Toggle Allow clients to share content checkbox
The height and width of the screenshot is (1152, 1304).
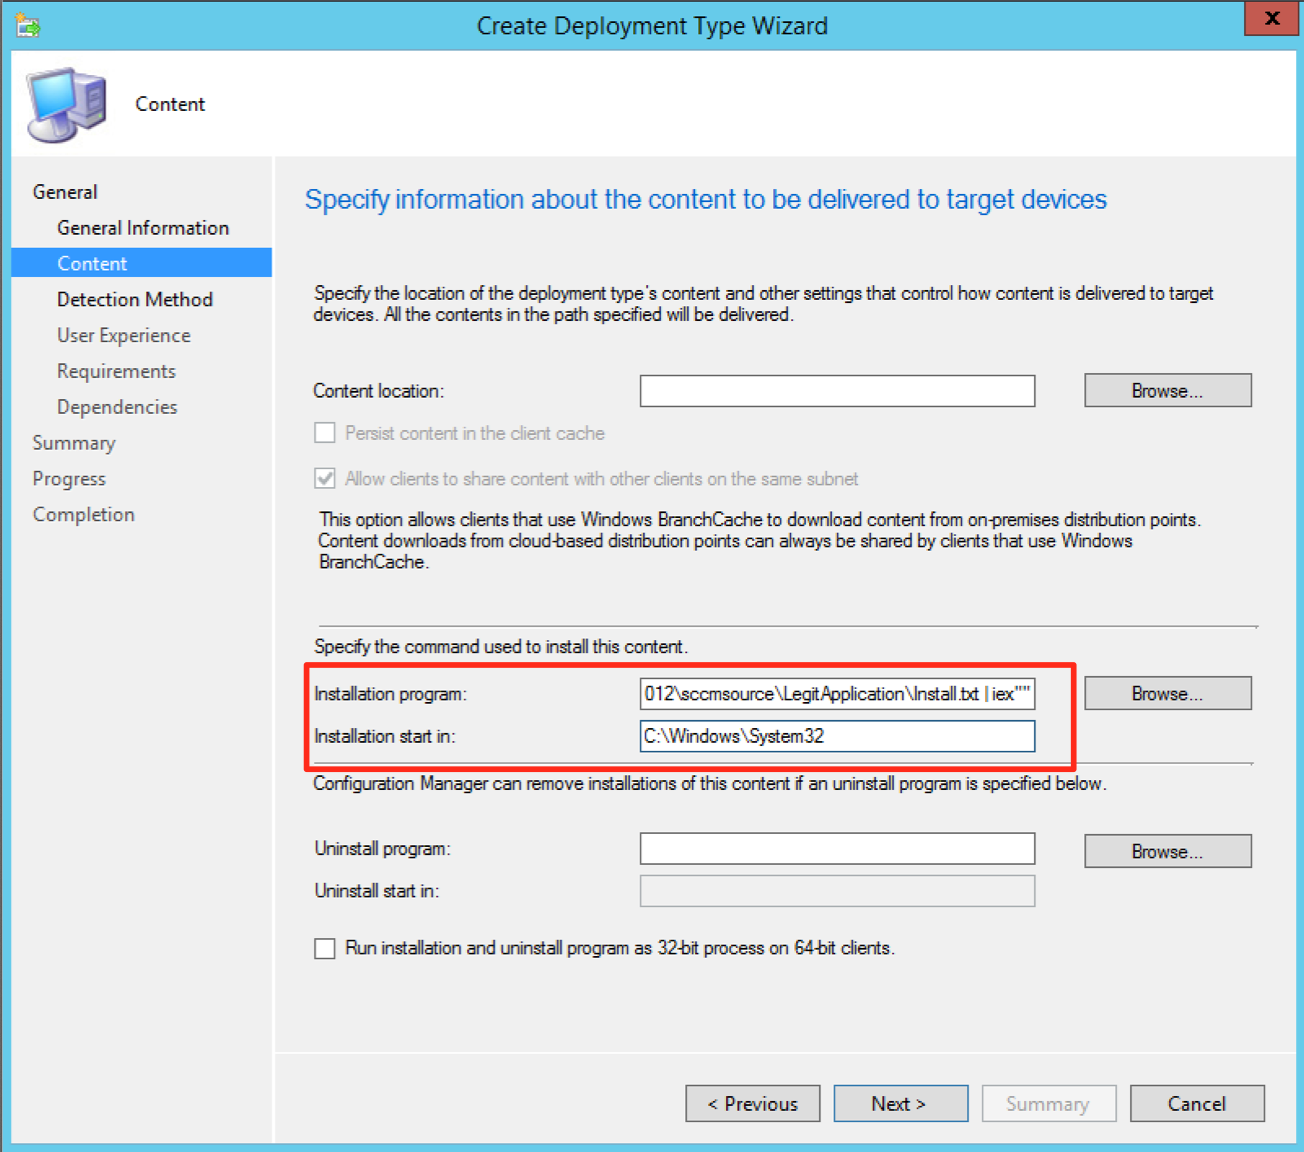click(325, 479)
